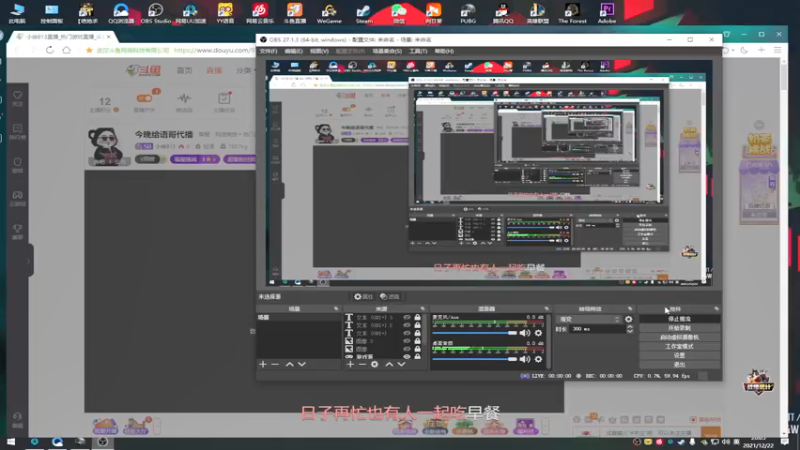The image size is (800, 450).
Task: Open the PUBG desktop shortcut
Action: click(468, 13)
